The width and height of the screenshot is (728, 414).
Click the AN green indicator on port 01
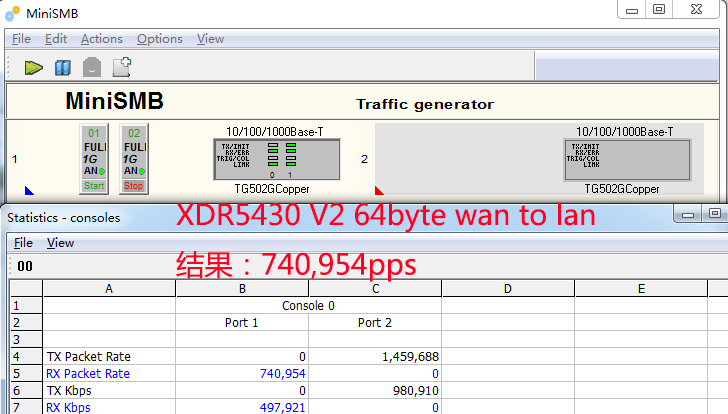pyautogui.click(x=102, y=171)
